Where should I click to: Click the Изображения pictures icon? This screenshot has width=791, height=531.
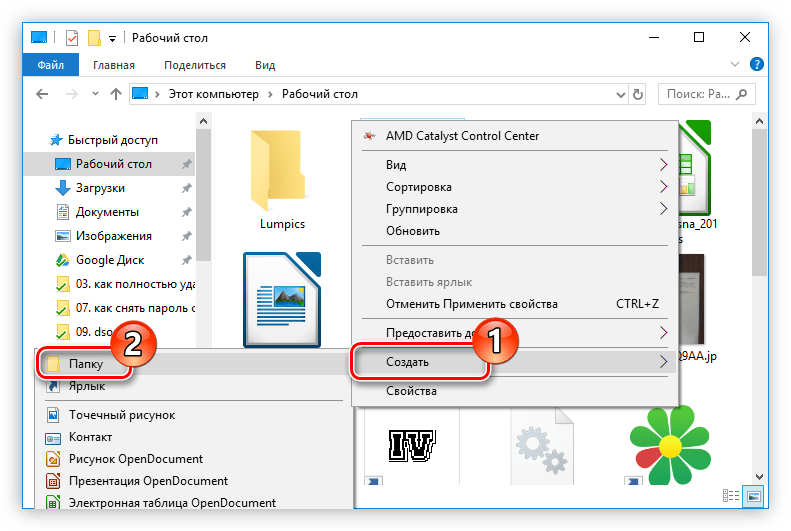click(x=62, y=235)
